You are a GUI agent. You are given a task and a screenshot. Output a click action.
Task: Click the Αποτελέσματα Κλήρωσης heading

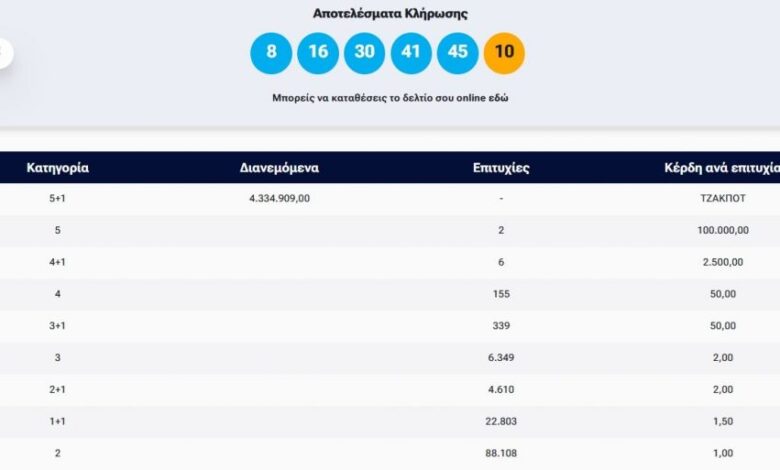click(390, 14)
